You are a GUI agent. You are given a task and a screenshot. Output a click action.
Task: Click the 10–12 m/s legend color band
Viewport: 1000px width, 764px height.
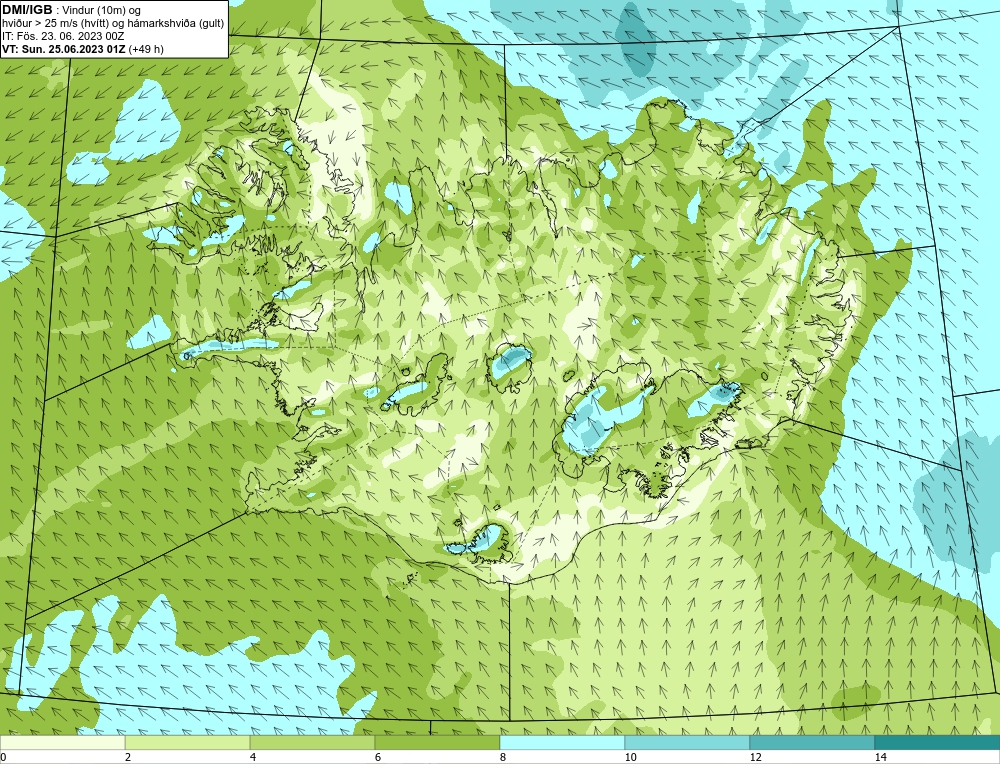[688, 742]
